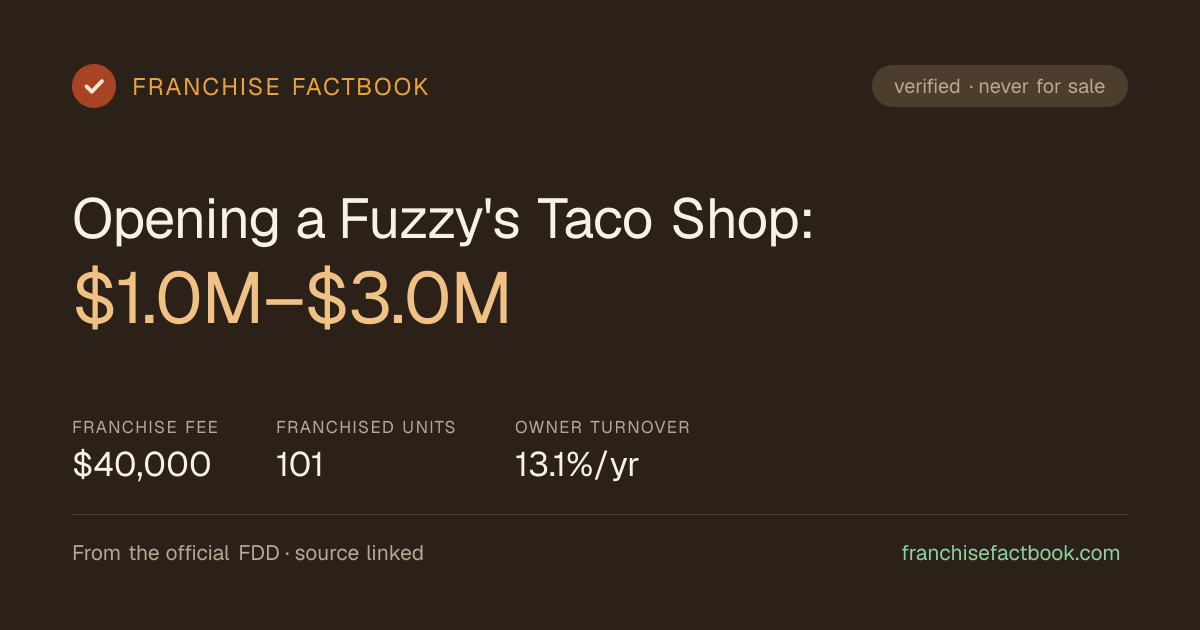Click the 'verified · never for sale' badge
The height and width of the screenshot is (630, 1200).
point(1000,86)
